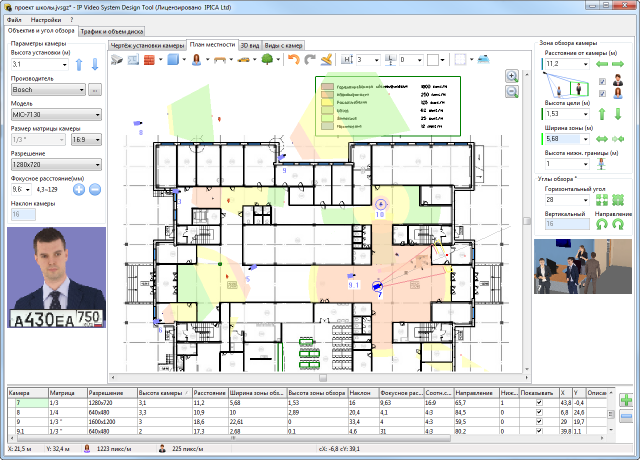Select the green tree object tool
The height and width of the screenshot is (460, 640).
(267, 60)
